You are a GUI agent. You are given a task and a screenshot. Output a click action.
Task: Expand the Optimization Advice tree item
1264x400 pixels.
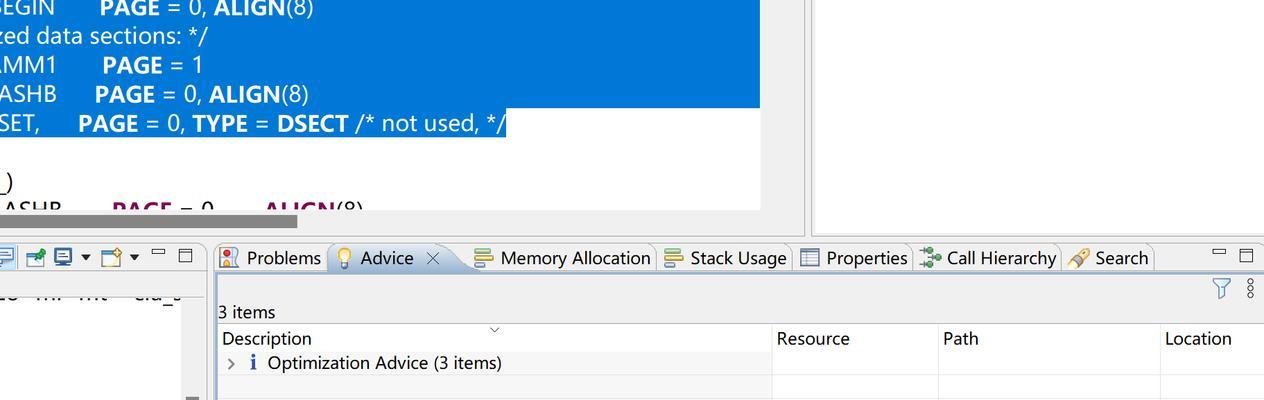click(x=231, y=364)
